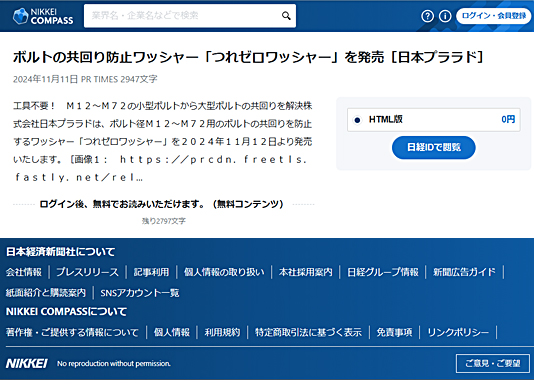
Task: Open 個人情報の取り扱い link
Action: pos(224,272)
